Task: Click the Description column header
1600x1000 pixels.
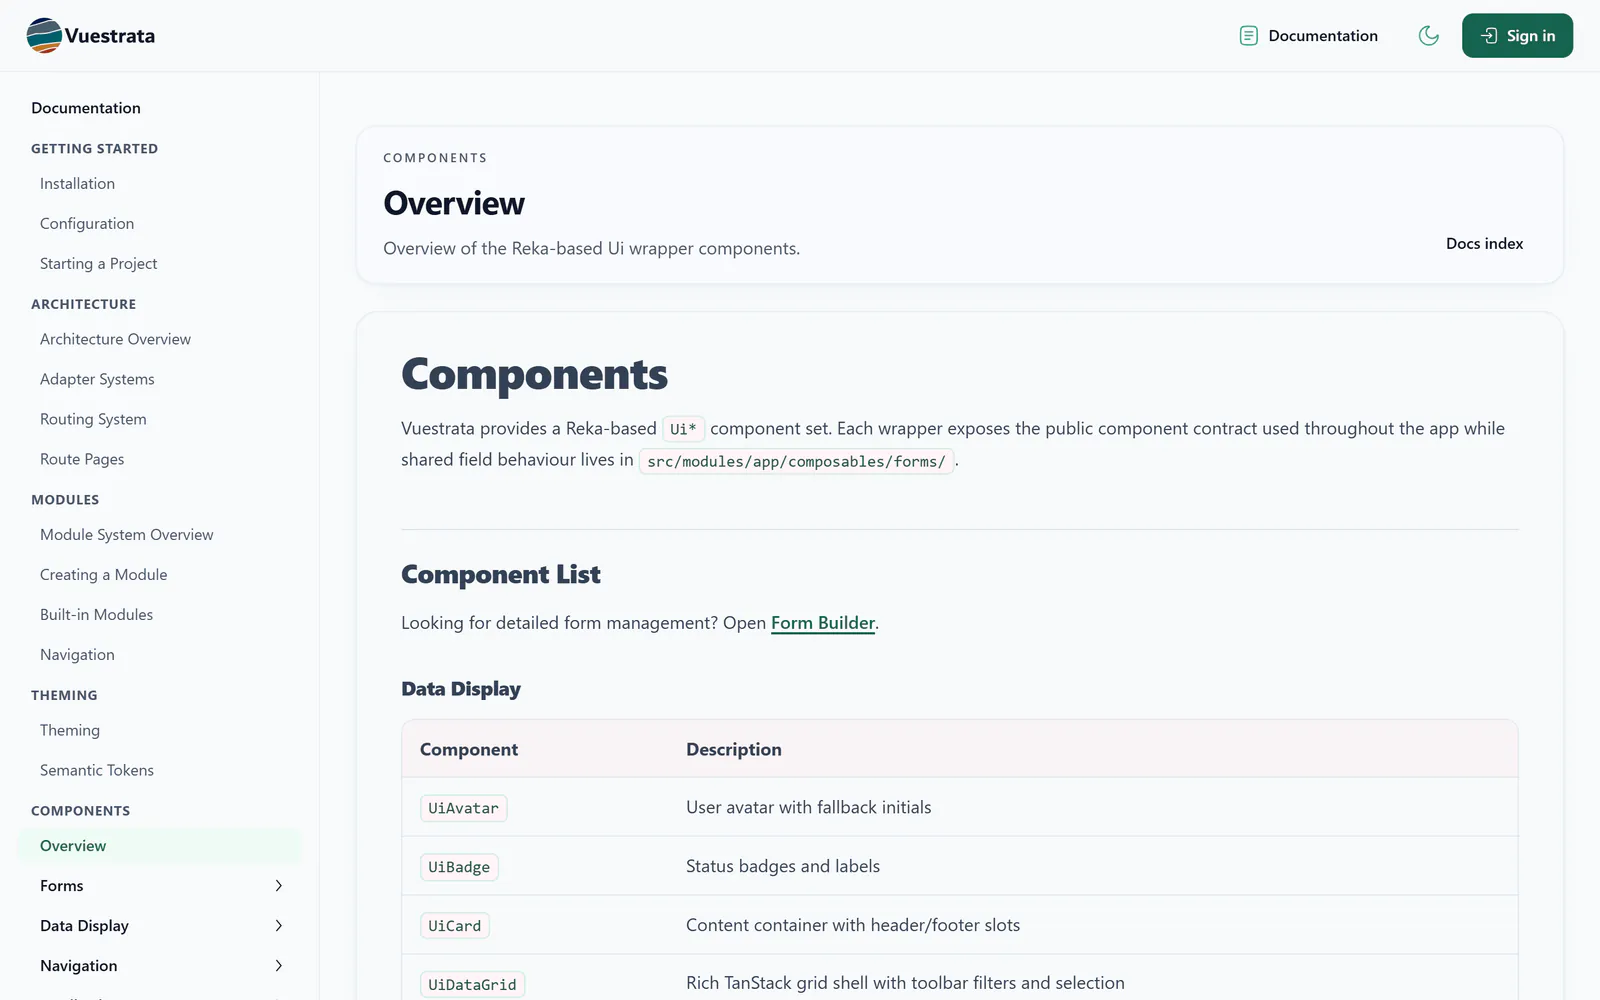Action: coord(734,750)
